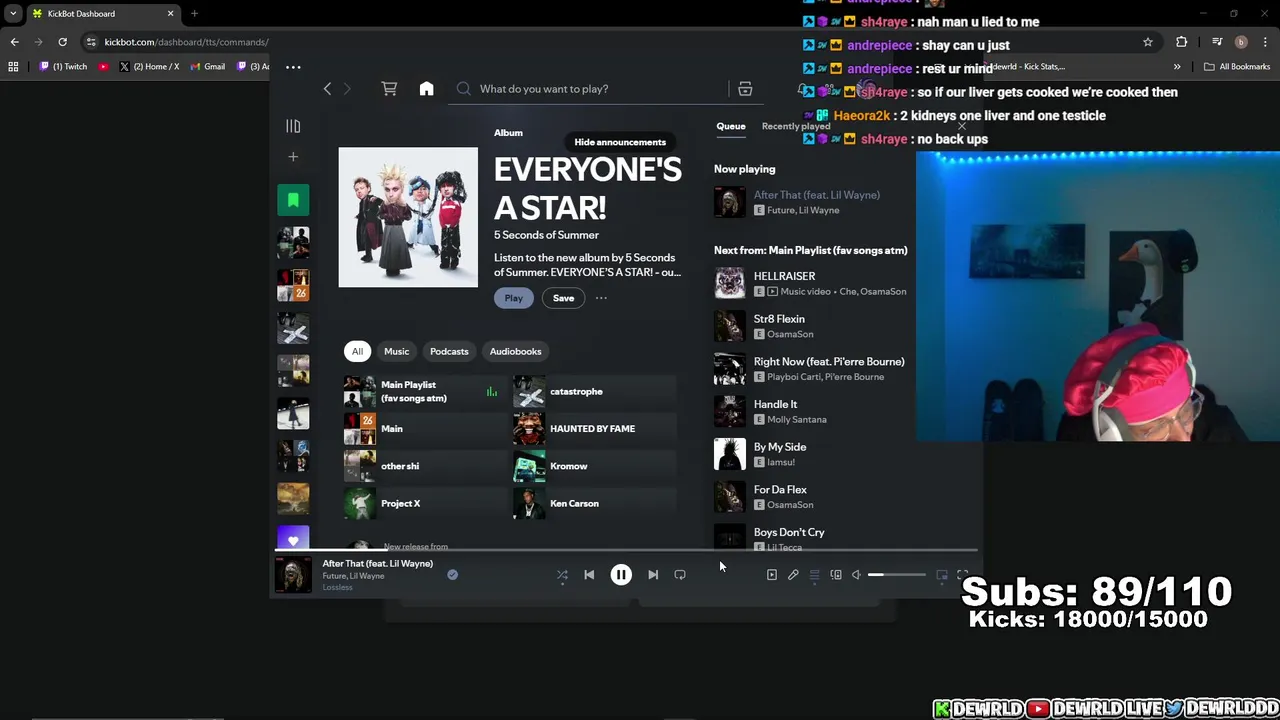This screenshot has height=720, width=1280.
Task: Hide announcements button
Action: tap(620, 142)
